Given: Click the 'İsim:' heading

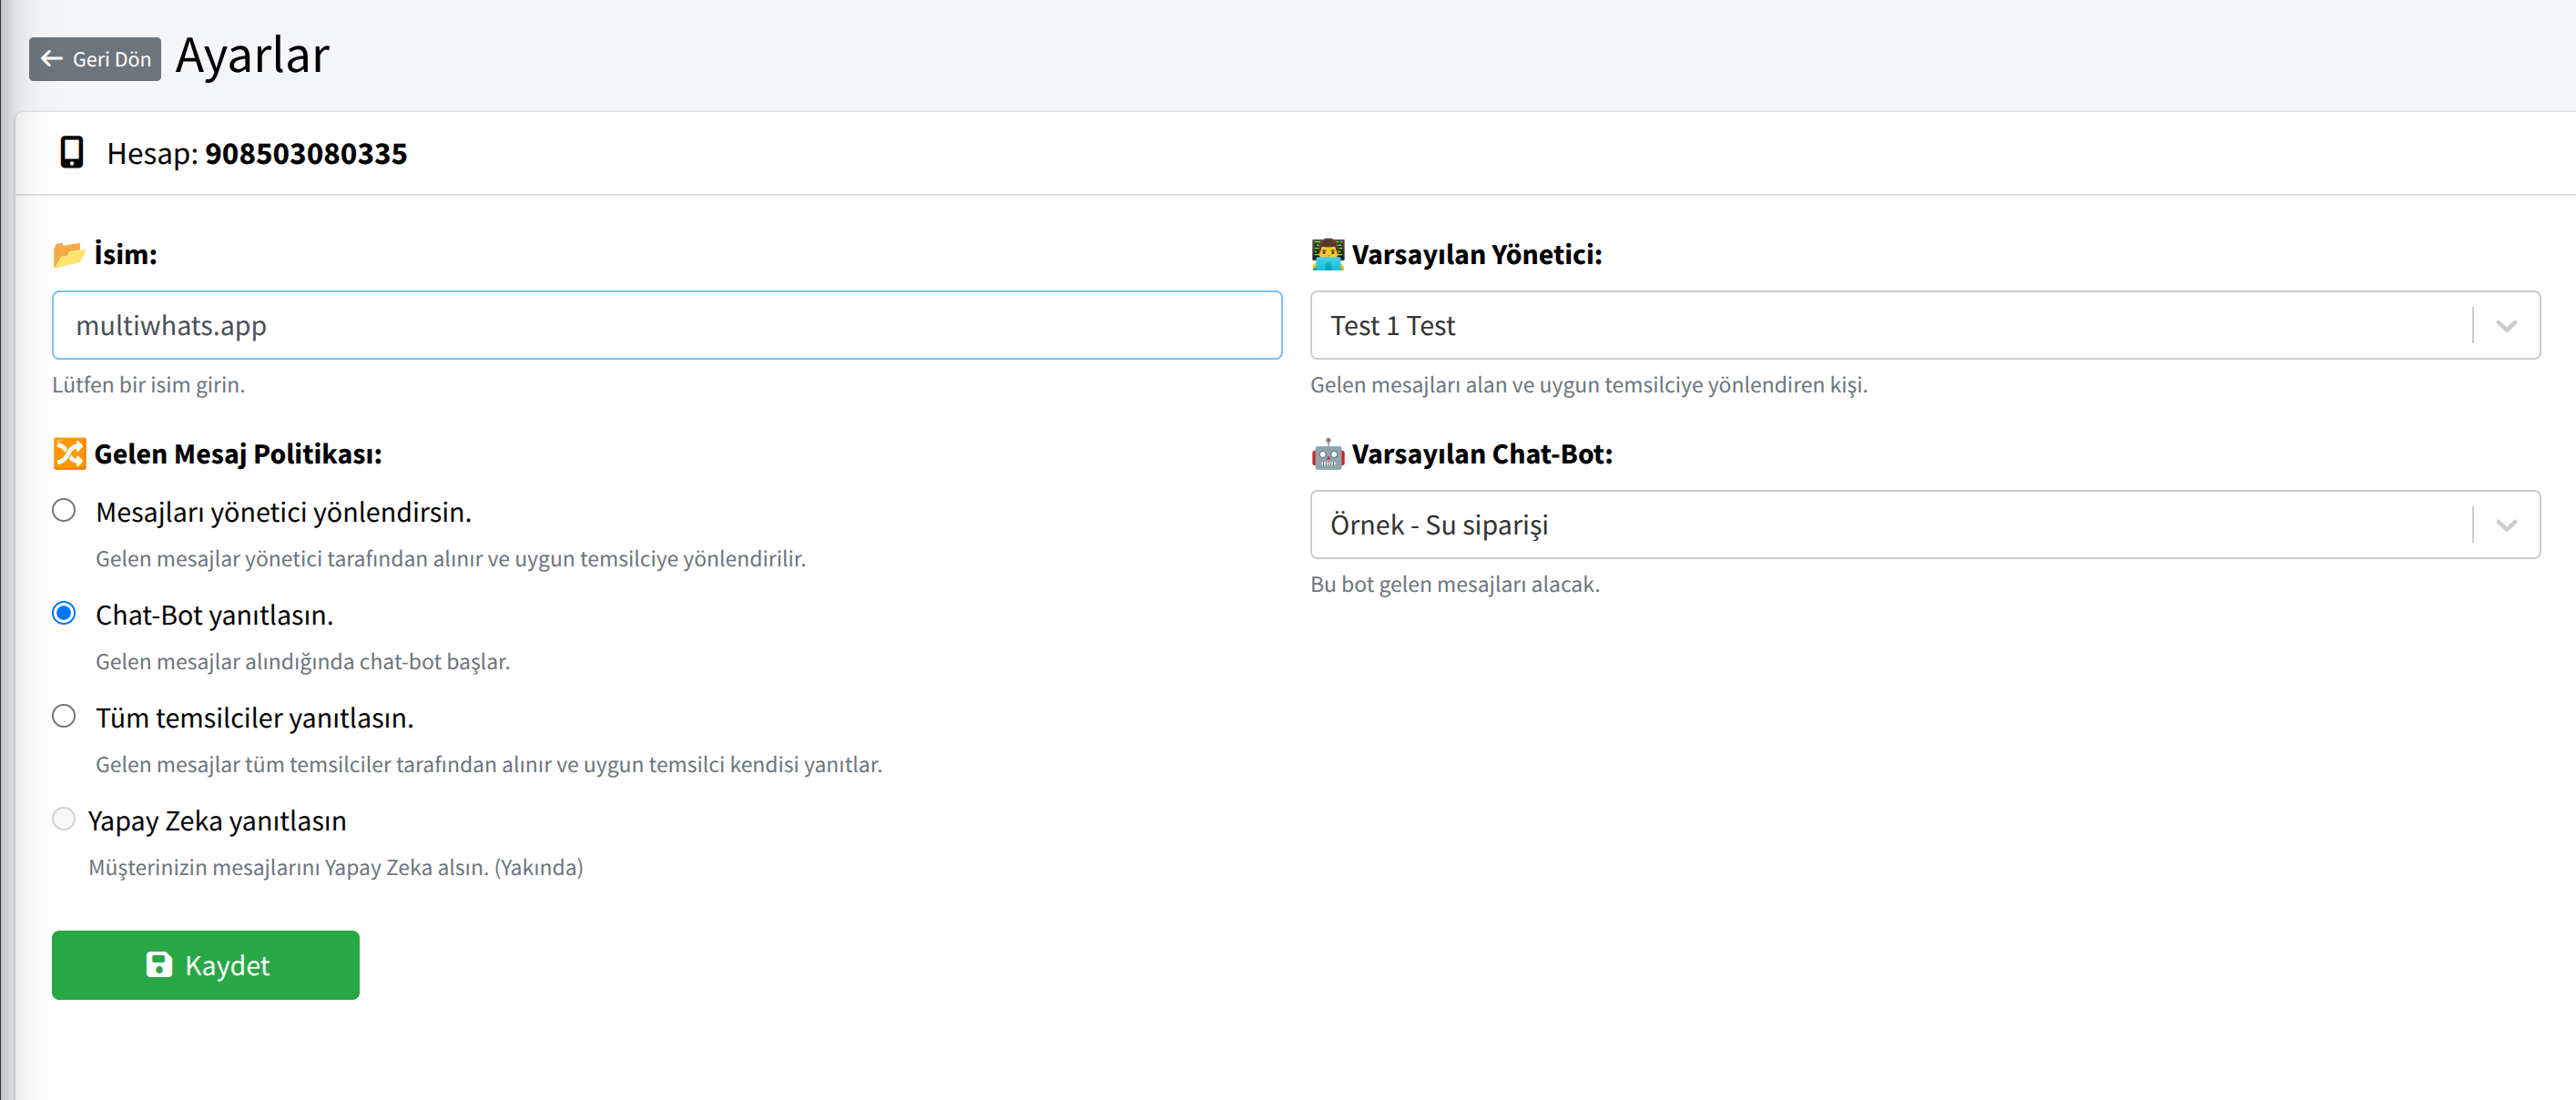Looking at the screenshot, I should 125,254.
